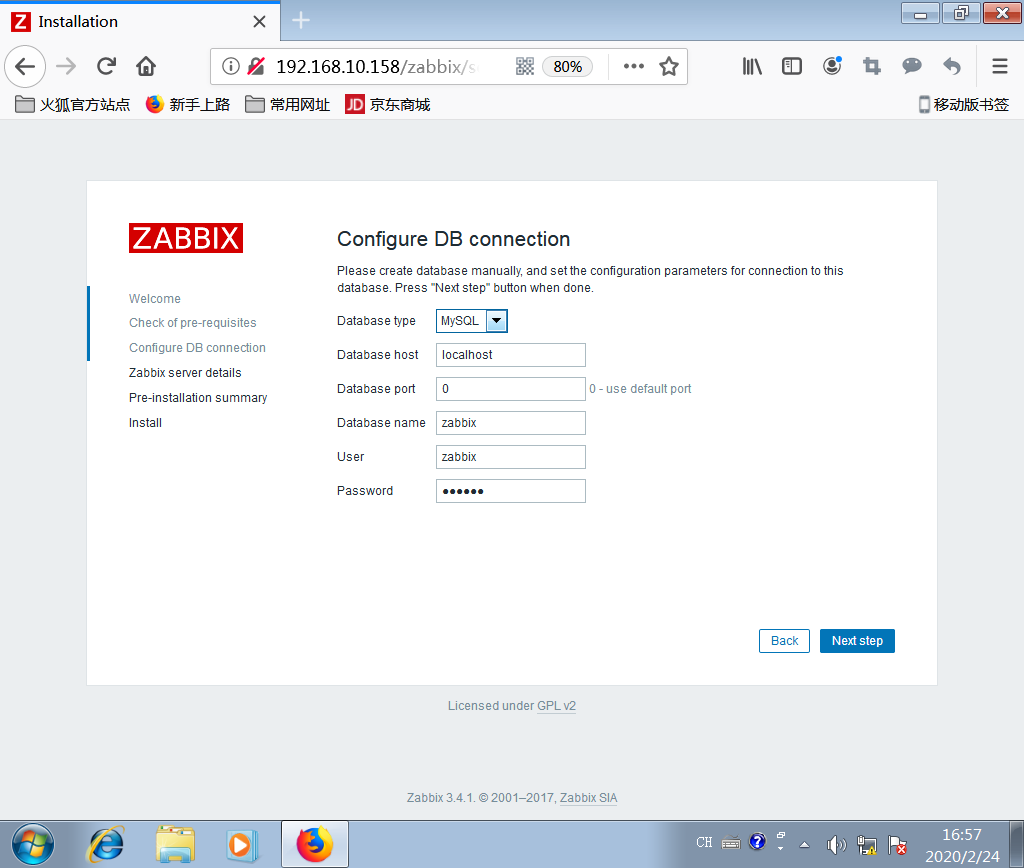Screen dimensions: 1024x868
Task: Click the Firefox taskbar button
Action: pyautogui.click(x=315, y=844)
